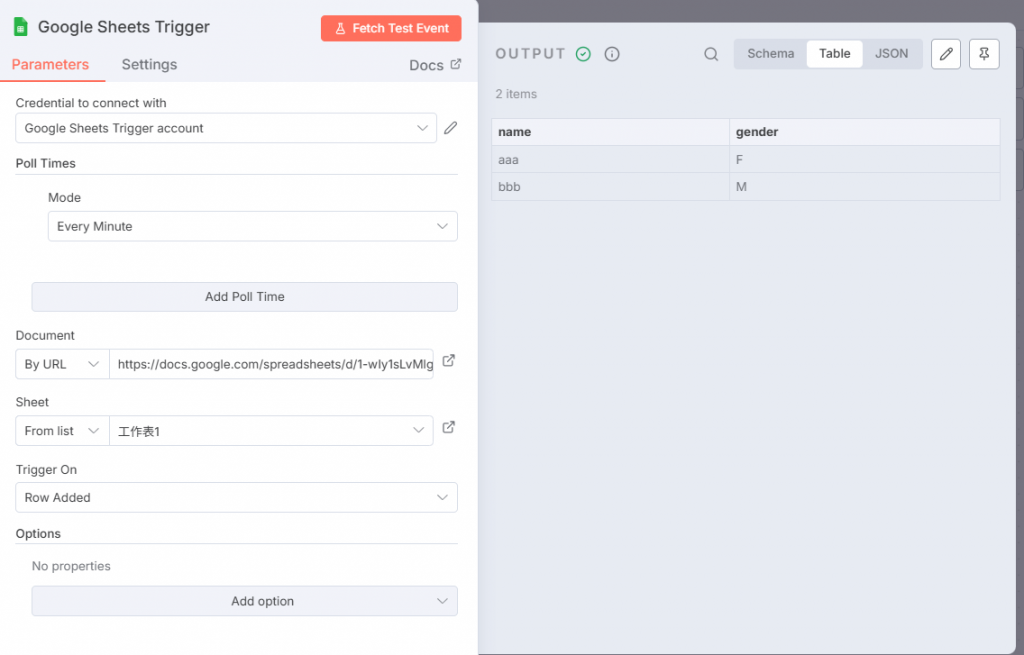The image size is (1024, 655).
Task: Switch output view to JSON
Action: [x=891, y=54]
